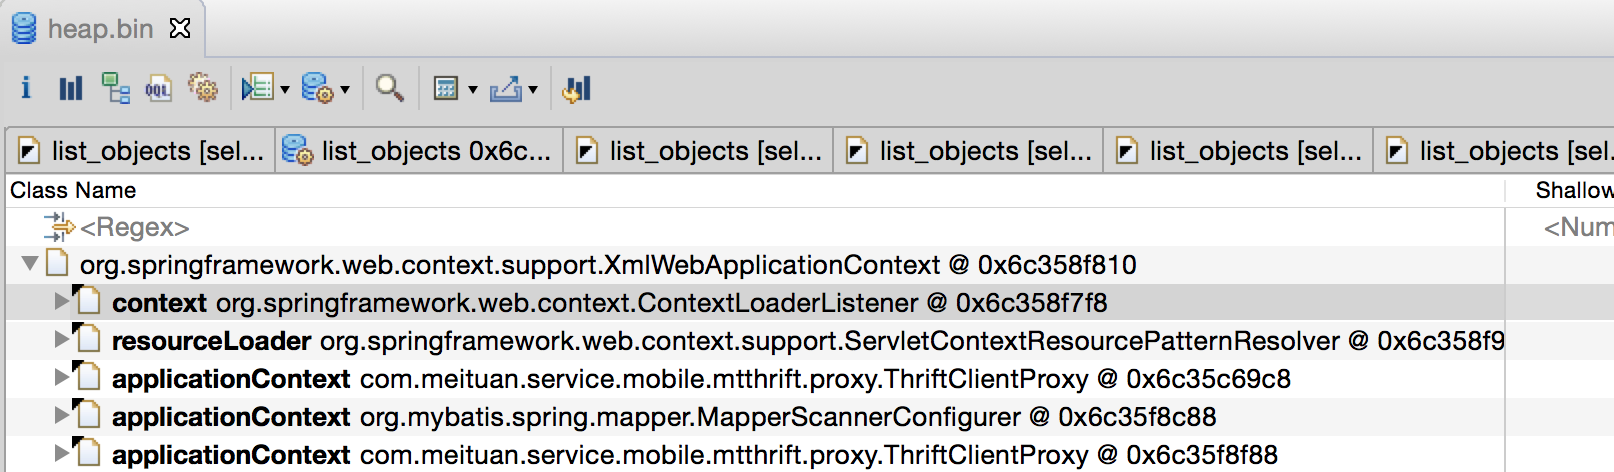Click the Class Name column header
The height and width of the screenshot is (472, 1614).
point(73,190)
